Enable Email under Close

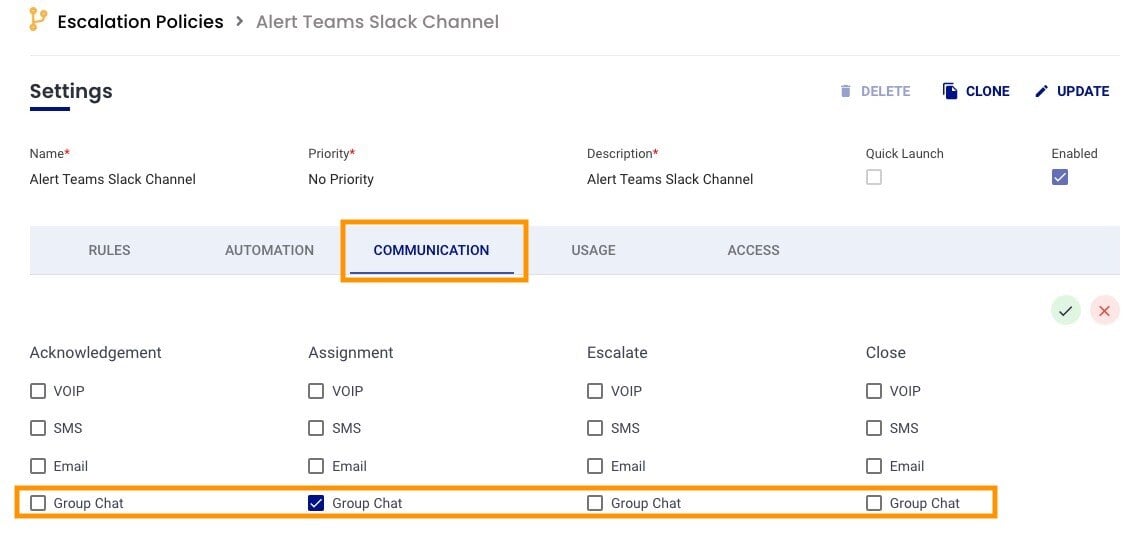click(x=874, y=466)
